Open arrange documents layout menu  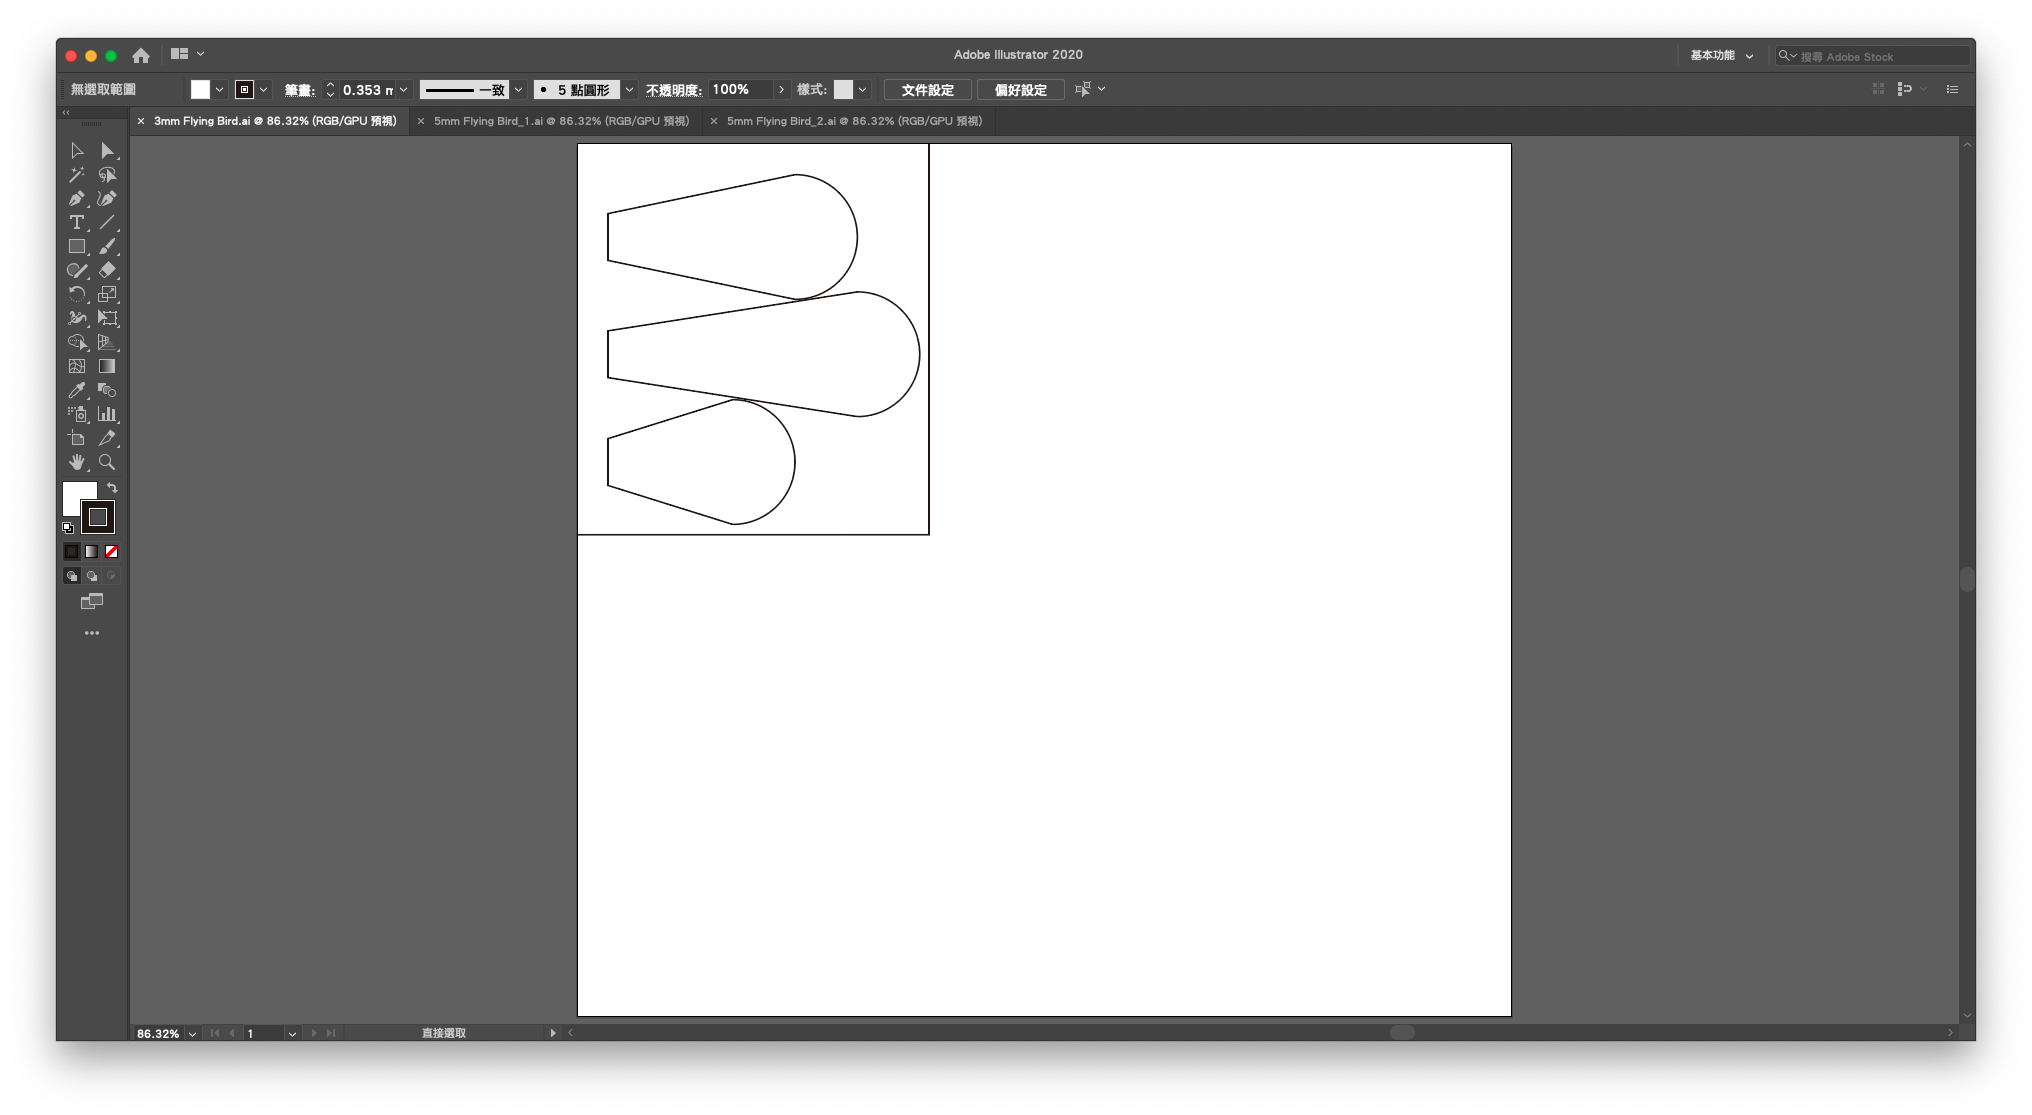tap(187, 54)
